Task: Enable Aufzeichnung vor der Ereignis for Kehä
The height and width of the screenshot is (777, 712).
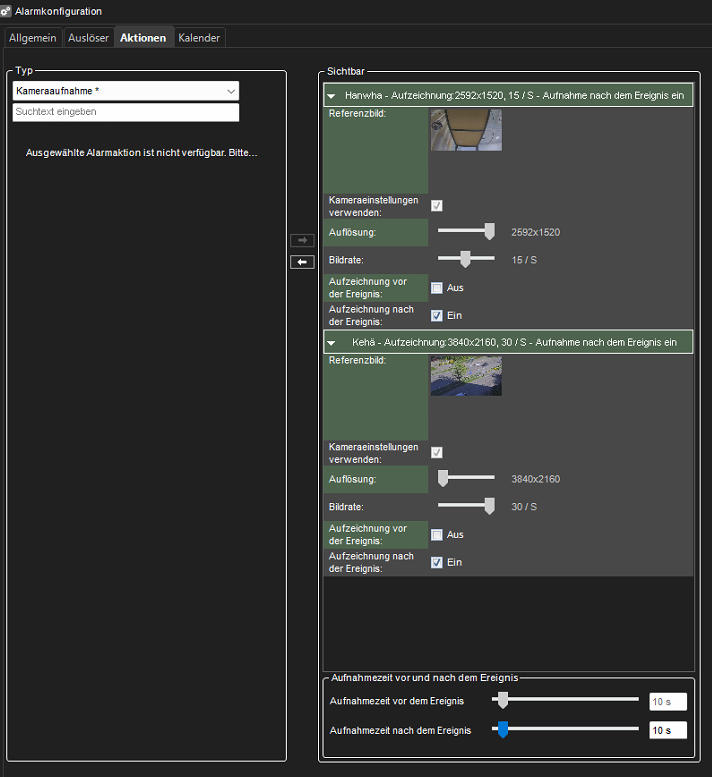Action: [x=437, y=535]
